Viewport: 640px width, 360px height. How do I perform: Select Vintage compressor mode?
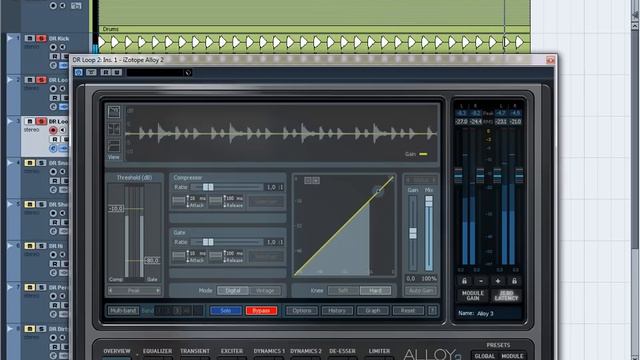(x=265, y=291)
